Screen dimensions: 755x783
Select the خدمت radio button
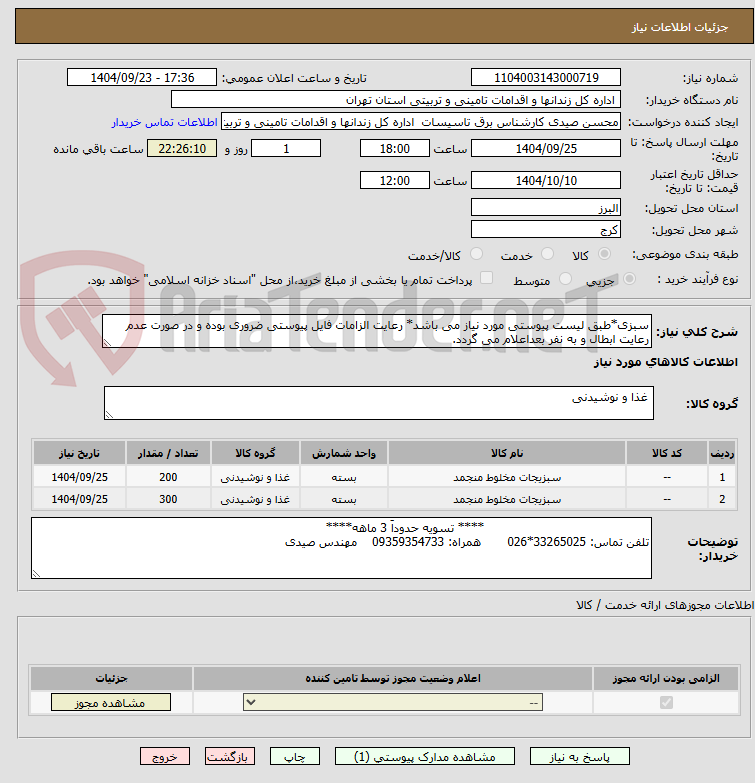[548, 254]
